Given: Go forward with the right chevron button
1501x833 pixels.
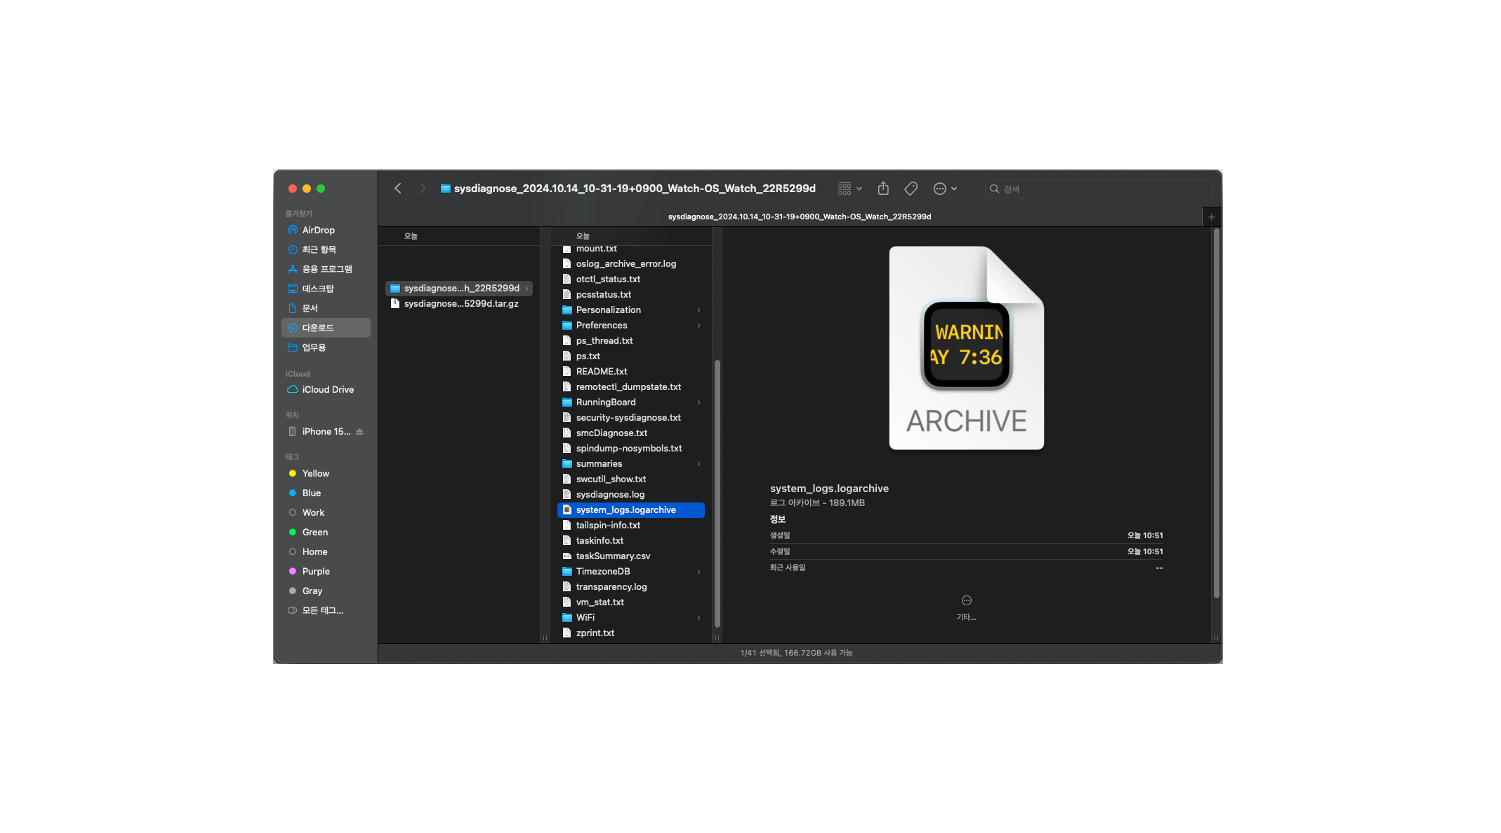Looking at the screenshot, I should (x=422, y=188).
